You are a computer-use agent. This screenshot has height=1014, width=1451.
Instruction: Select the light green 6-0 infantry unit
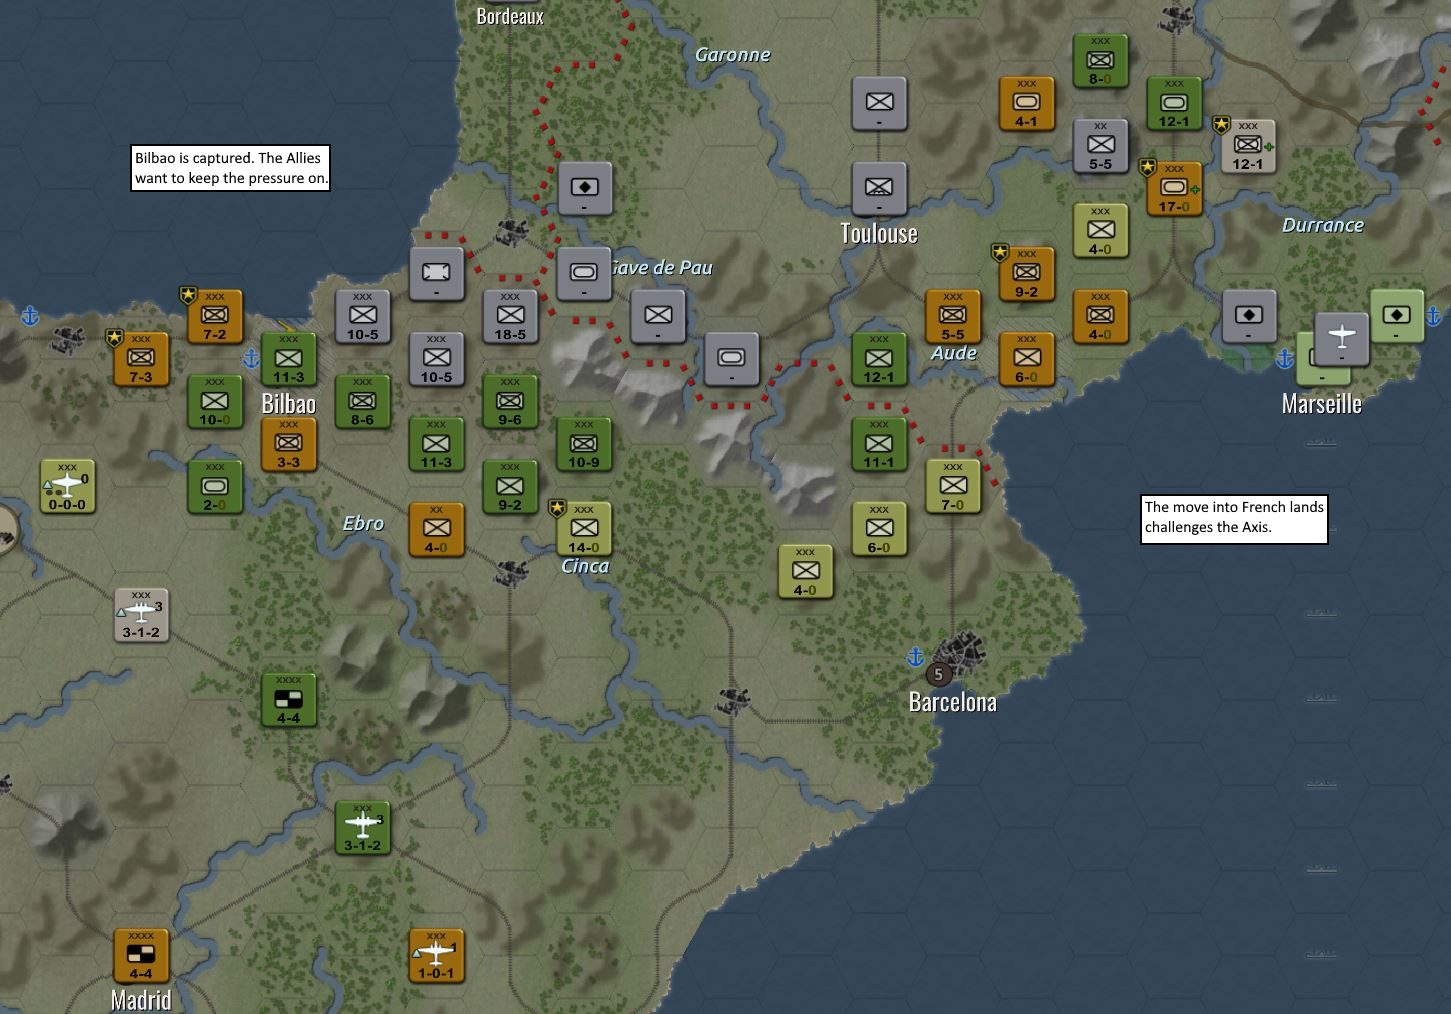[879, 529]
